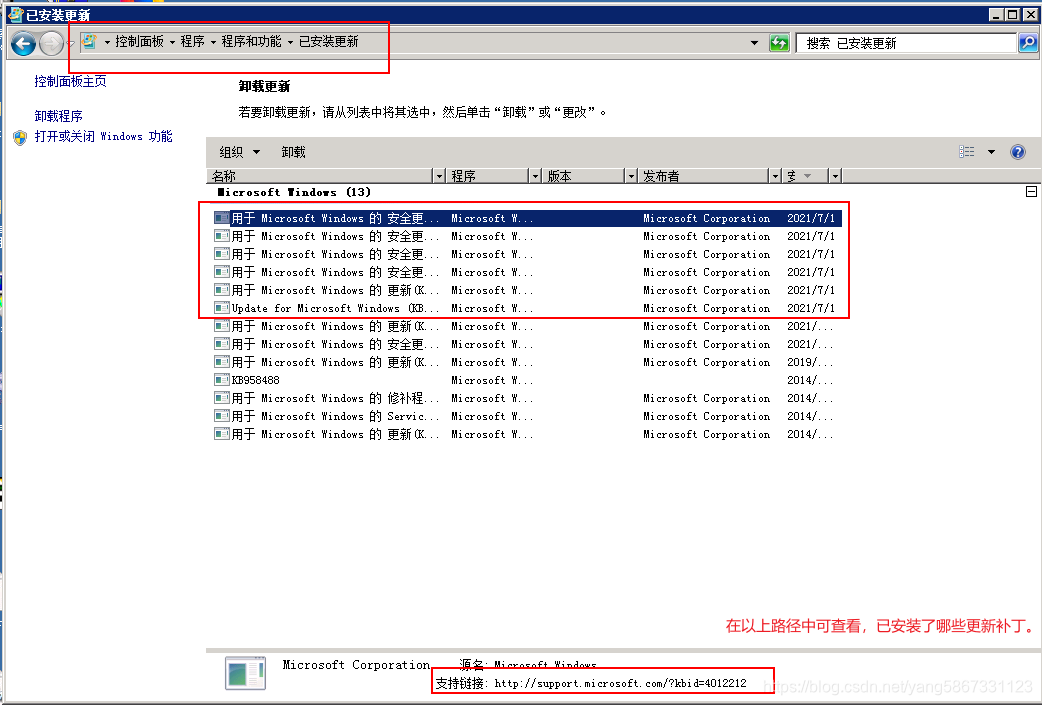Click icon of the Servic... row
Image resolution: width=1042 pixels, height=705 pixels.
221,416
